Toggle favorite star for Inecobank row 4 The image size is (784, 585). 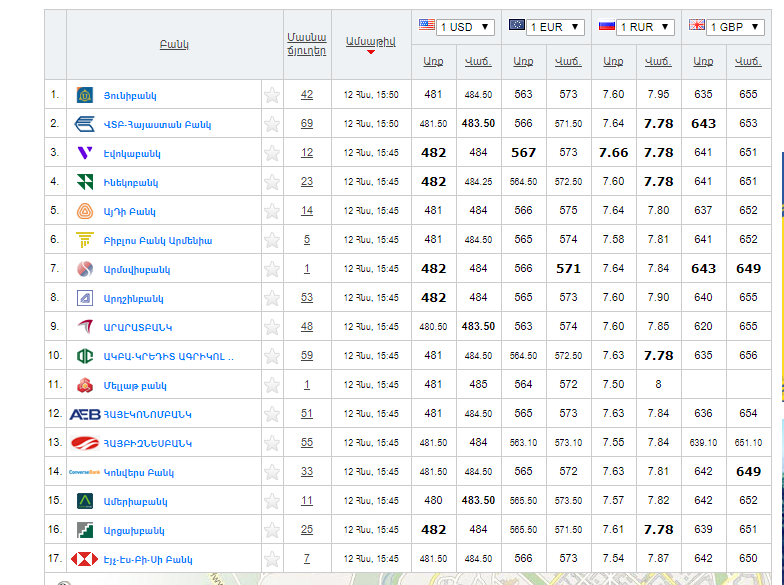pos(272,182)
